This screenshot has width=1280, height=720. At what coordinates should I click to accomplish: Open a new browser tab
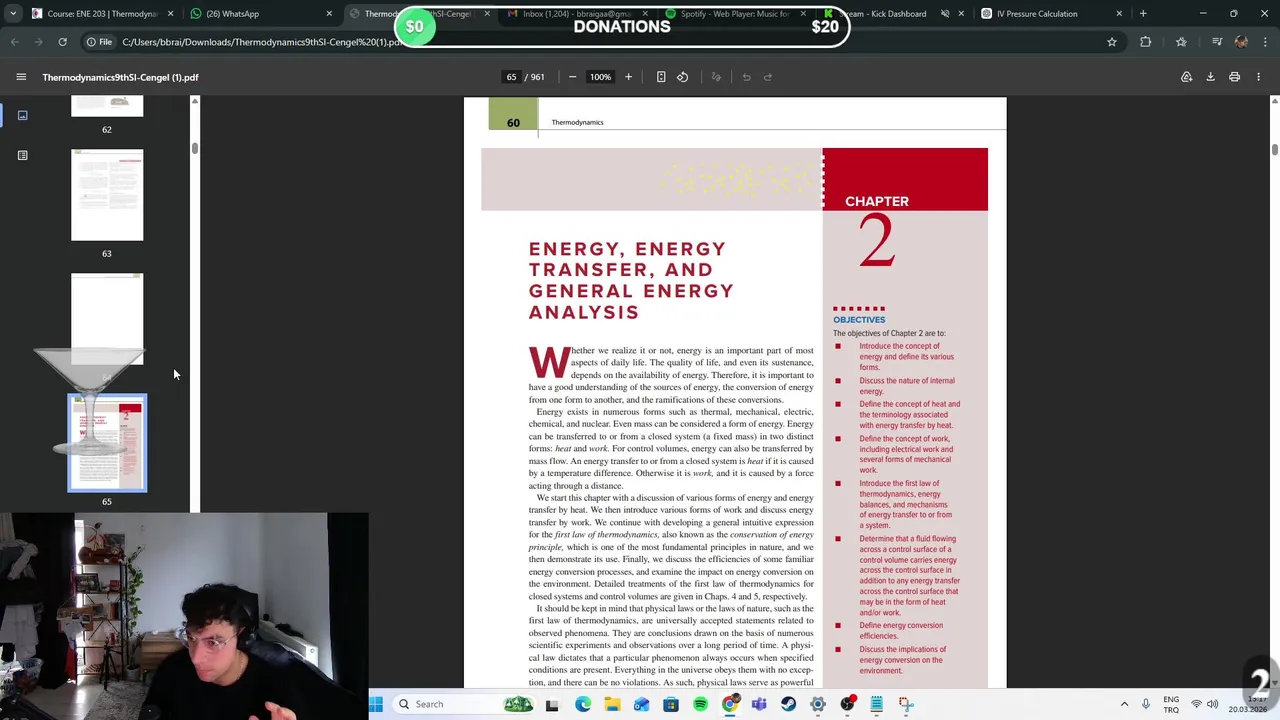(1143, 14)
